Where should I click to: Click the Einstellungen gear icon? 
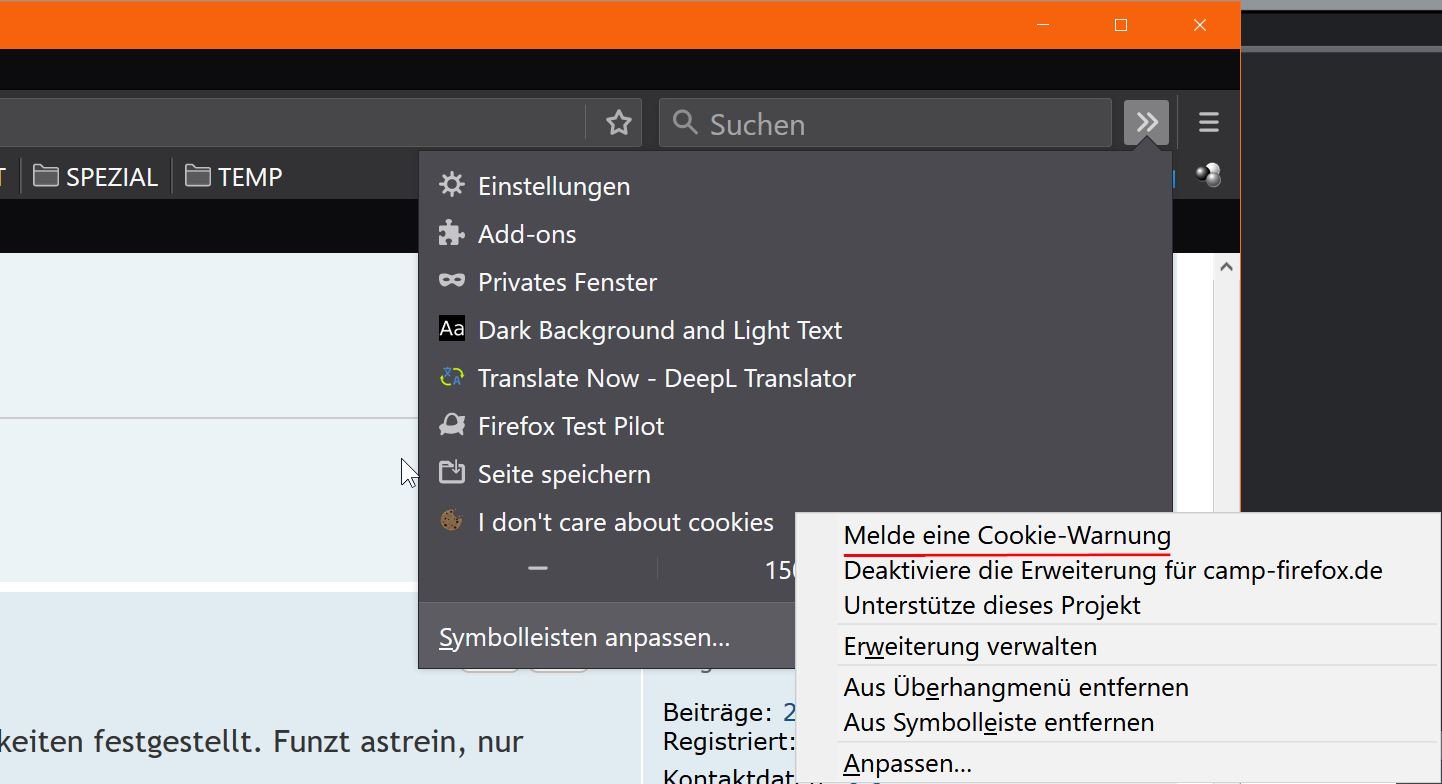coord(452,185)
